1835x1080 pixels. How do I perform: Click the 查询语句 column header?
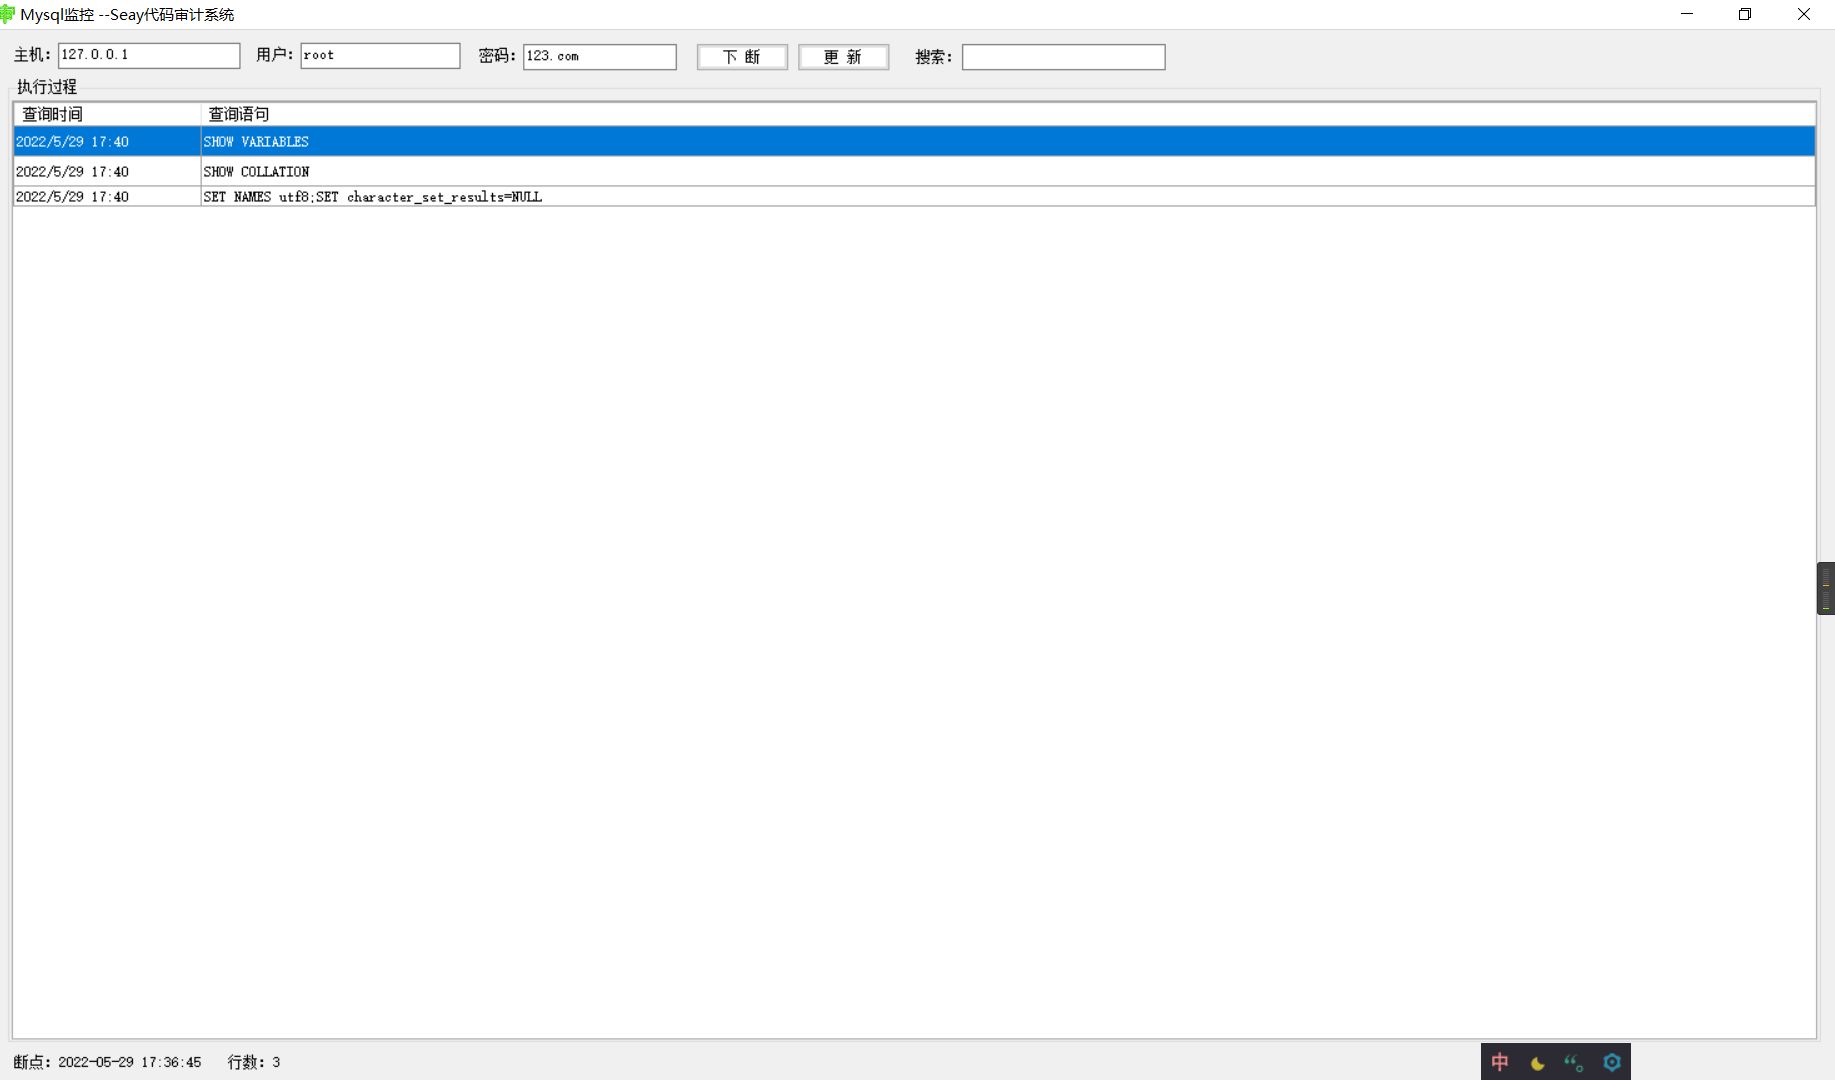tap(236, 114)
